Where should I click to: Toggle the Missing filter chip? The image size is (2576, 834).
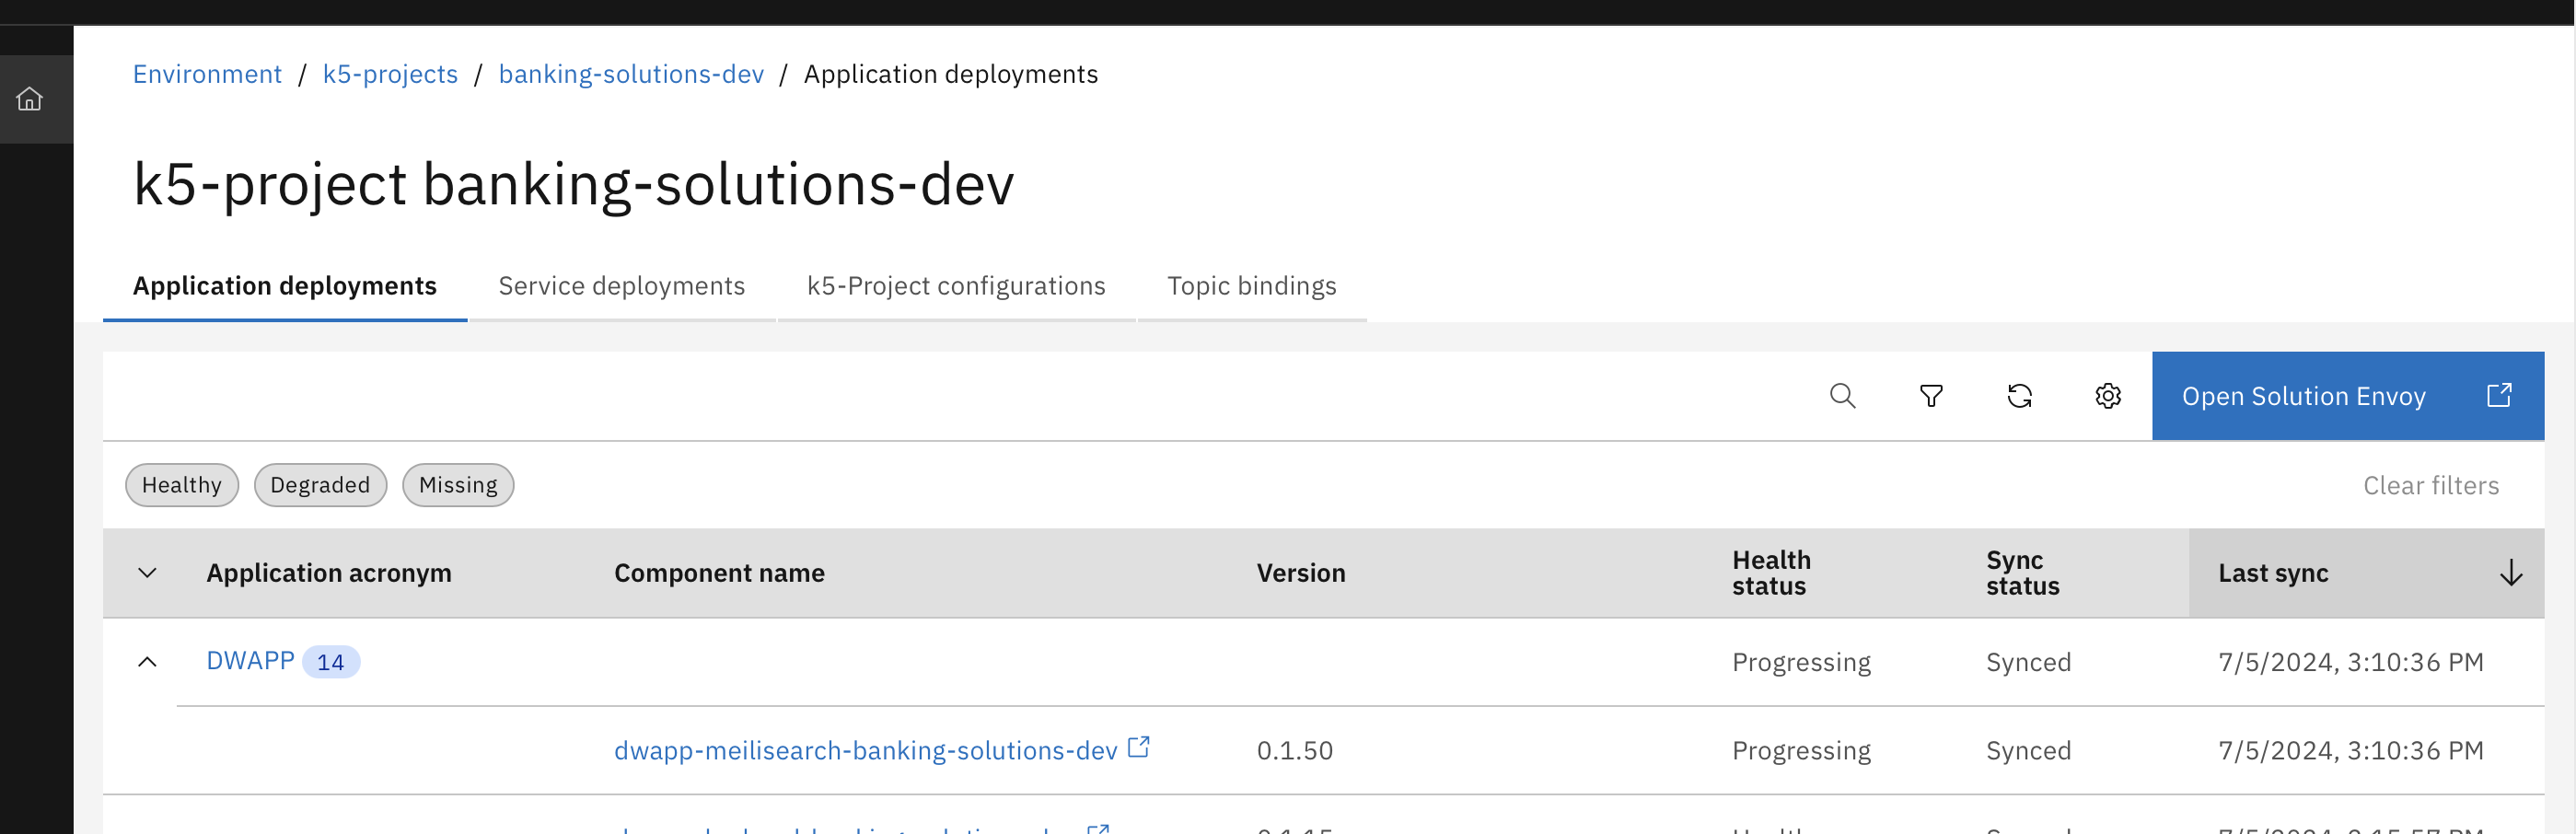pos(458,485)
